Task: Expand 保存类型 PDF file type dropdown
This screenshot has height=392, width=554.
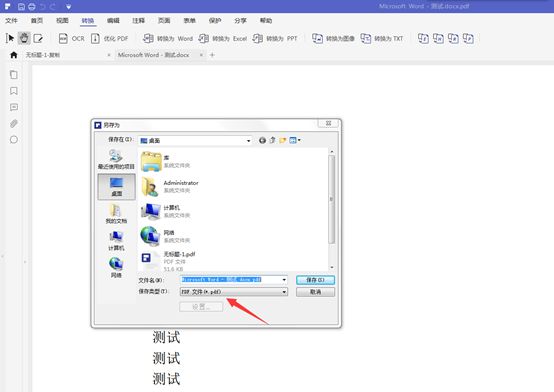Action: pyautogui.click(x=234, y=292)
